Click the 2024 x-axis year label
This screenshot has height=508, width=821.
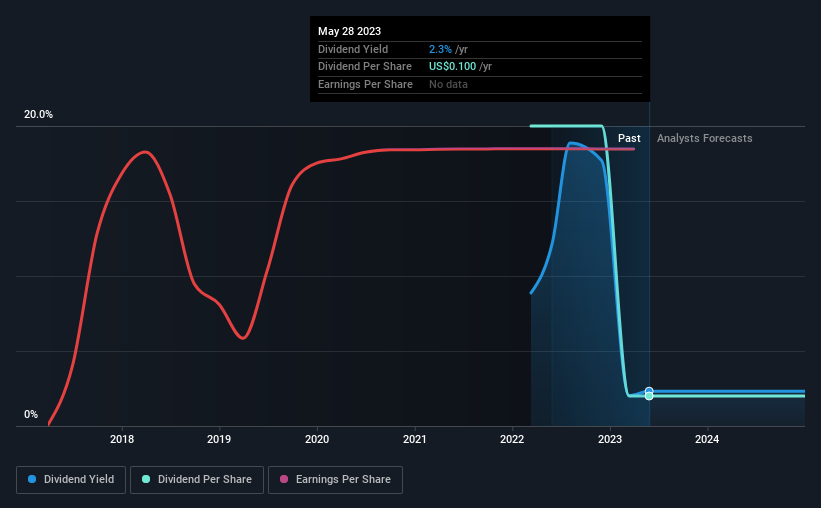pyautogui.click(x=707, y=439)
